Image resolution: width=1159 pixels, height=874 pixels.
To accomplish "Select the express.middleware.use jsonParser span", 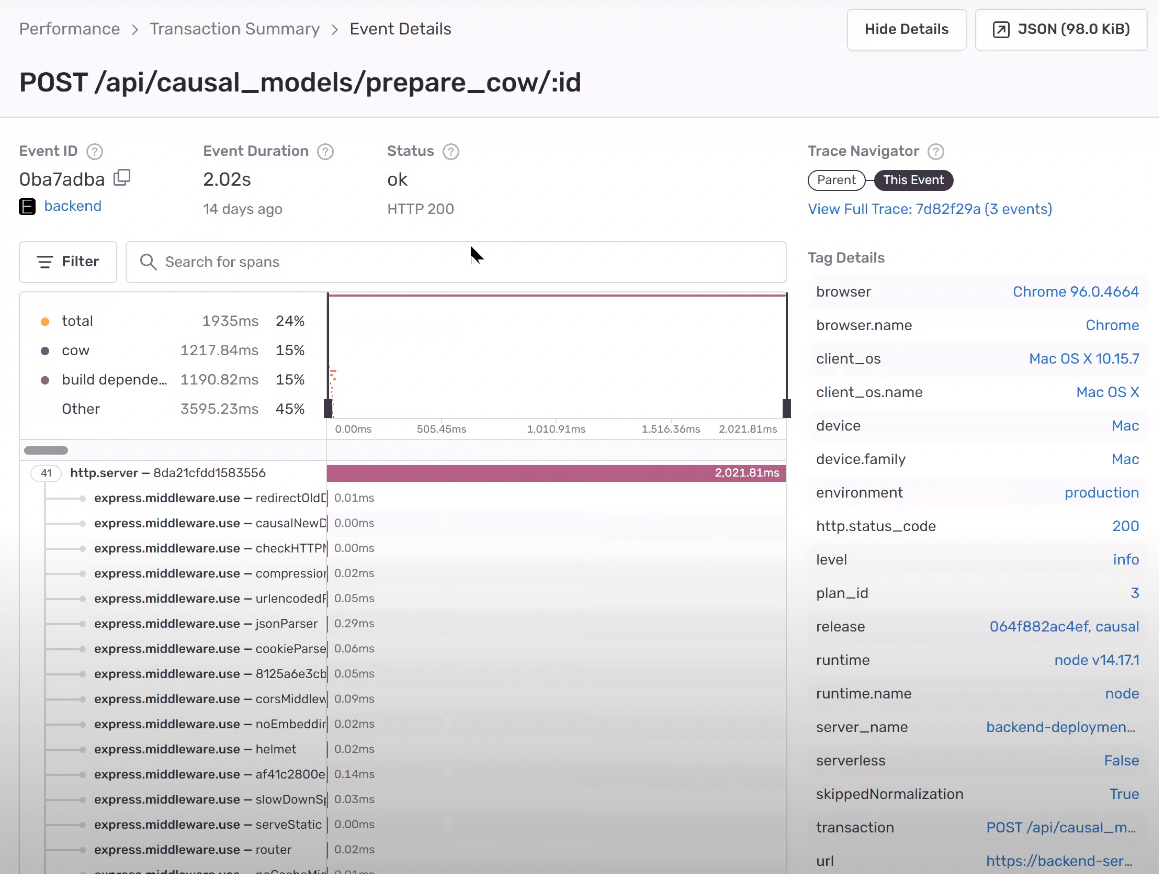I will coord(210,624).
